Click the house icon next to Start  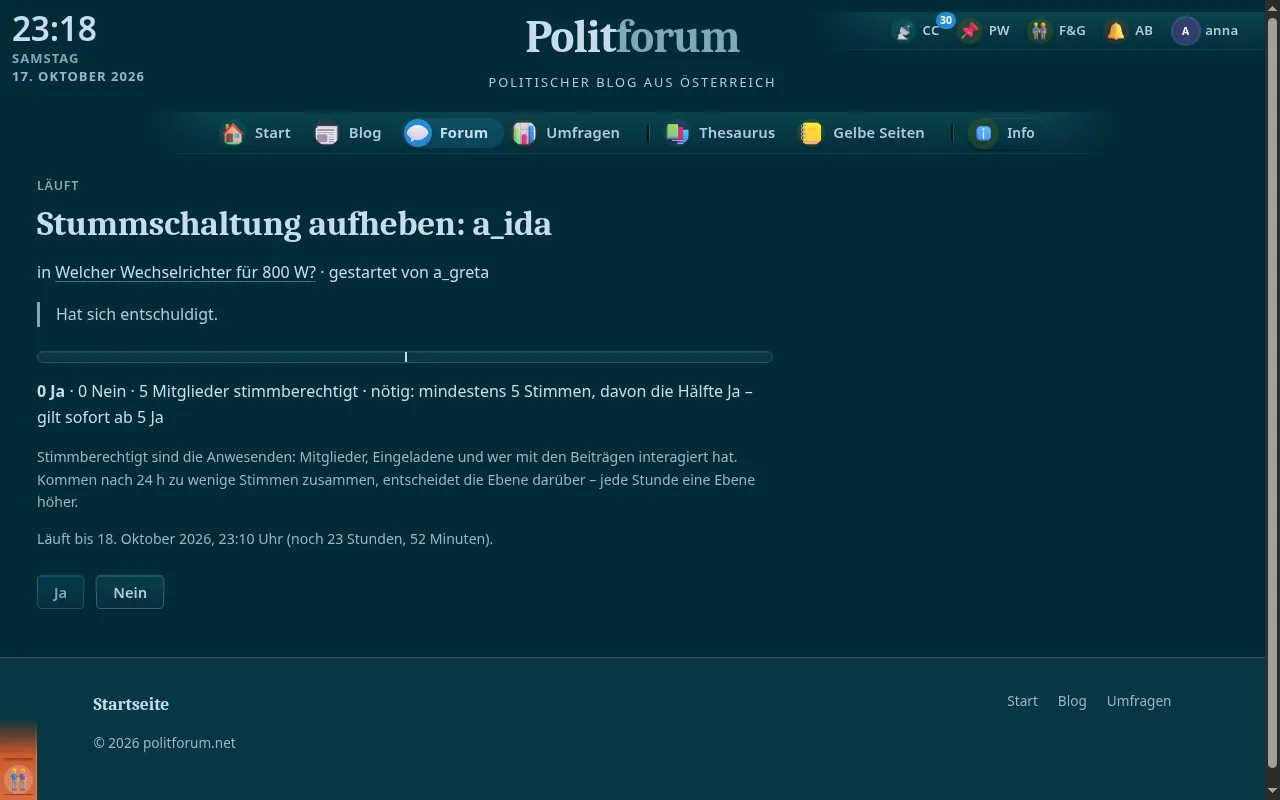tap(233, 133)
